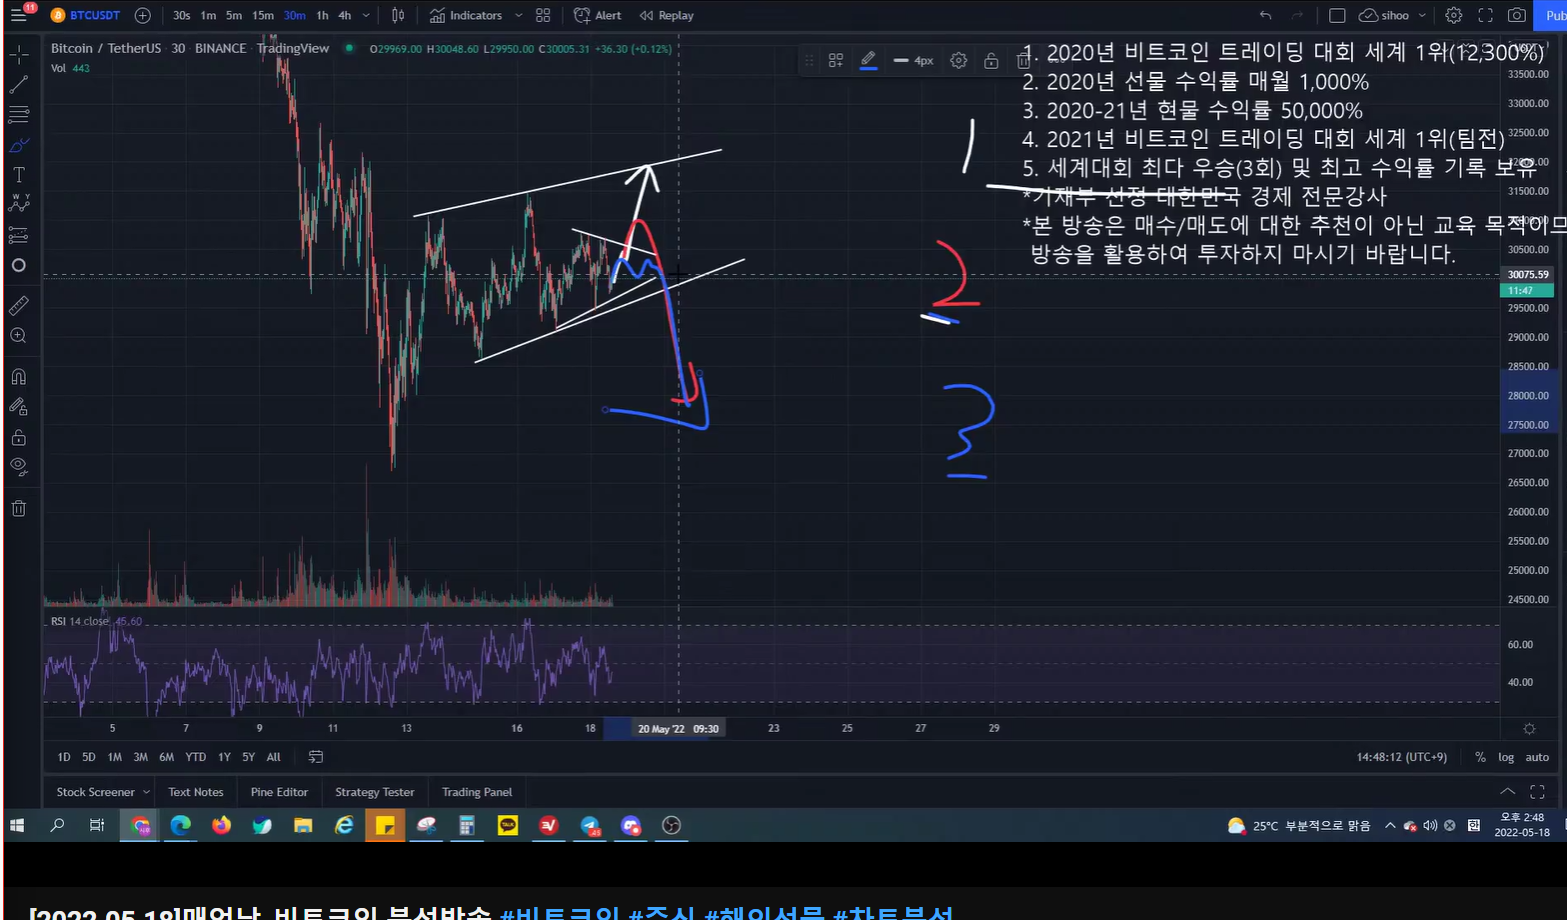Toggle stay in drawing mode
The image size is (1567, 920).
click(x=19, y=407)
